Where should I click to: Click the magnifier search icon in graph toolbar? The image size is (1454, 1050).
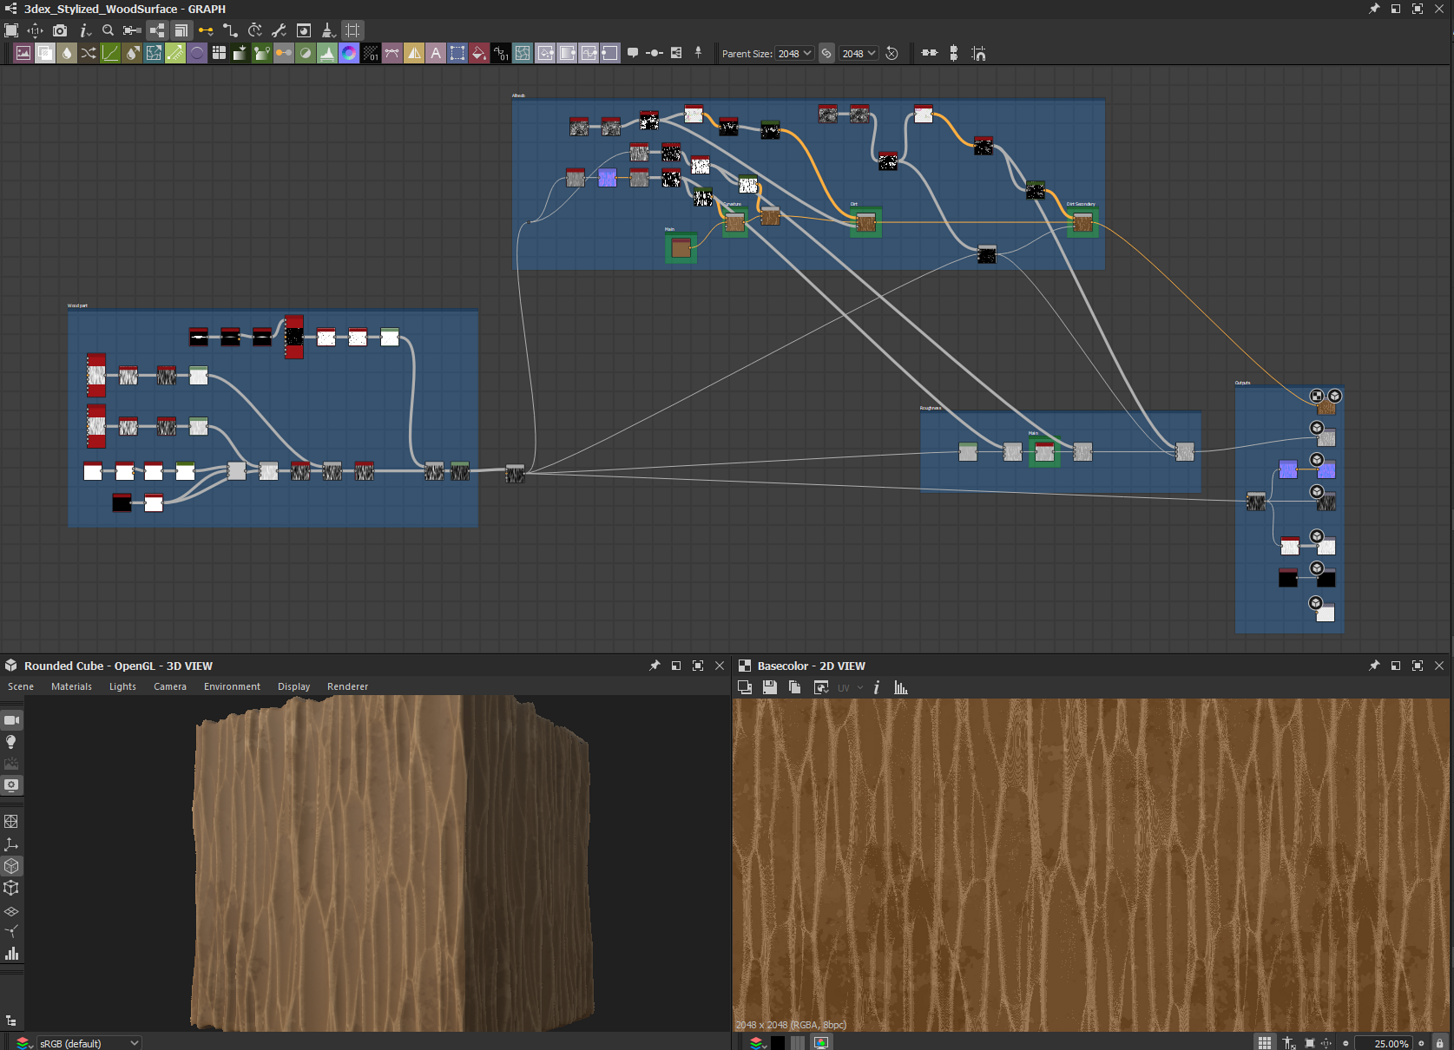pos(108,31)
